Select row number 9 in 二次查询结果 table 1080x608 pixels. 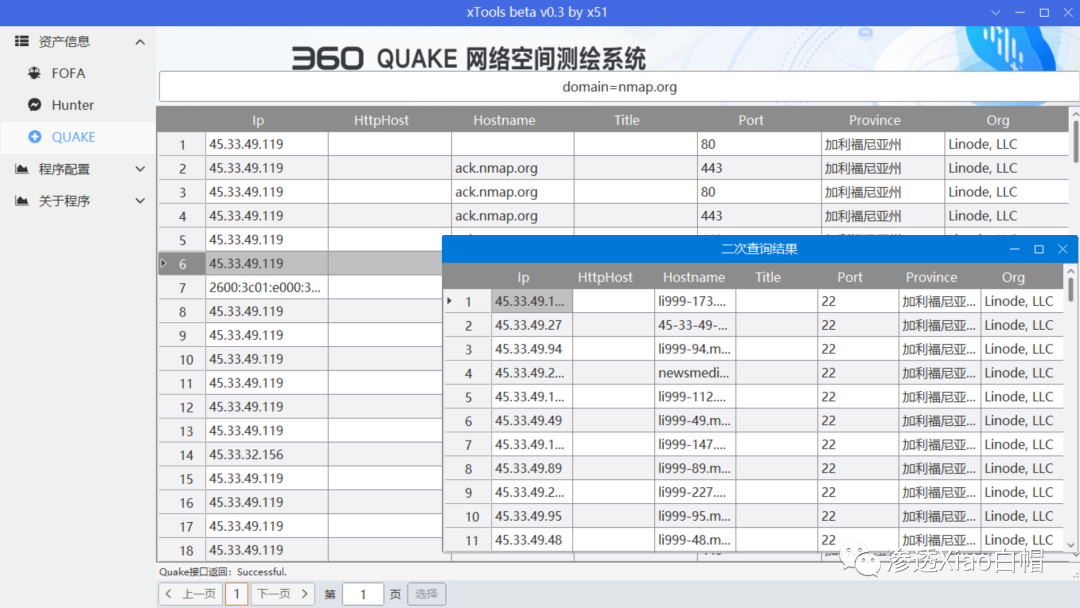click(x=468, y=492)
